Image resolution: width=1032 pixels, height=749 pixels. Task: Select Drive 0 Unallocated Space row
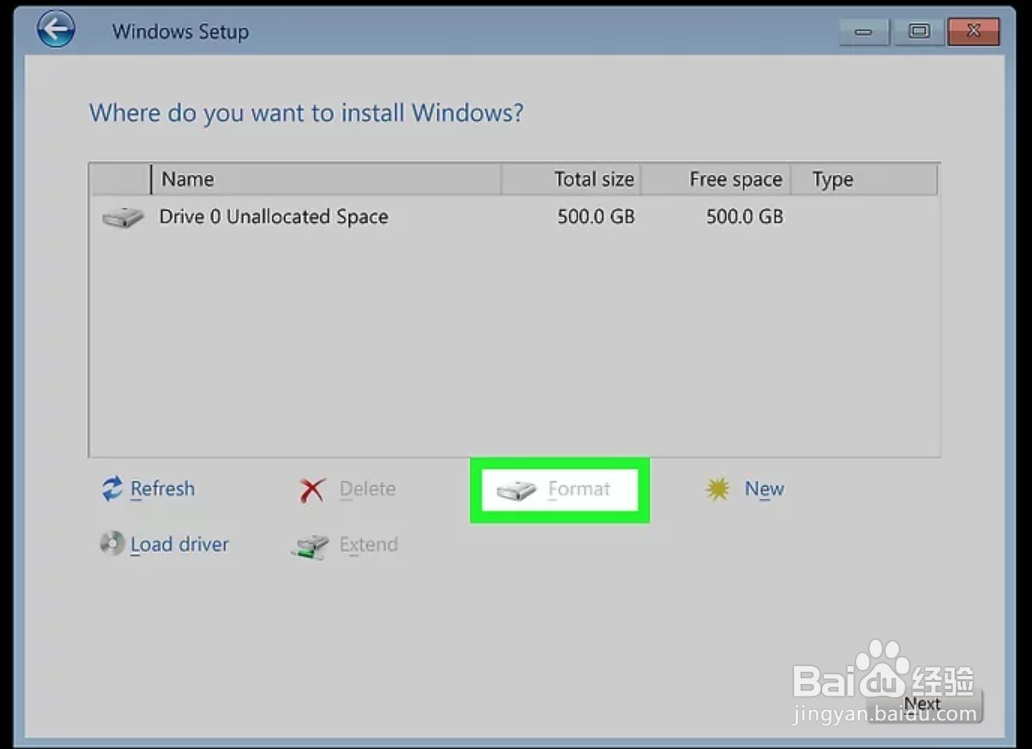click(514, 217)
